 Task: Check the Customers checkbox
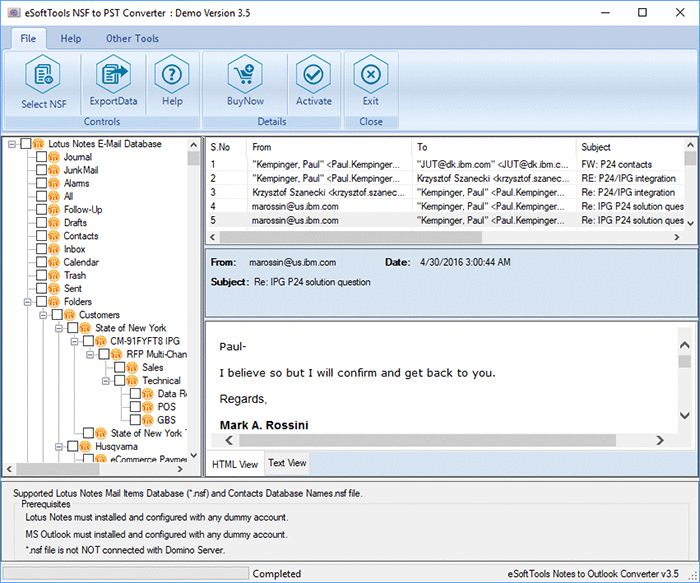(x=57, y=315)
